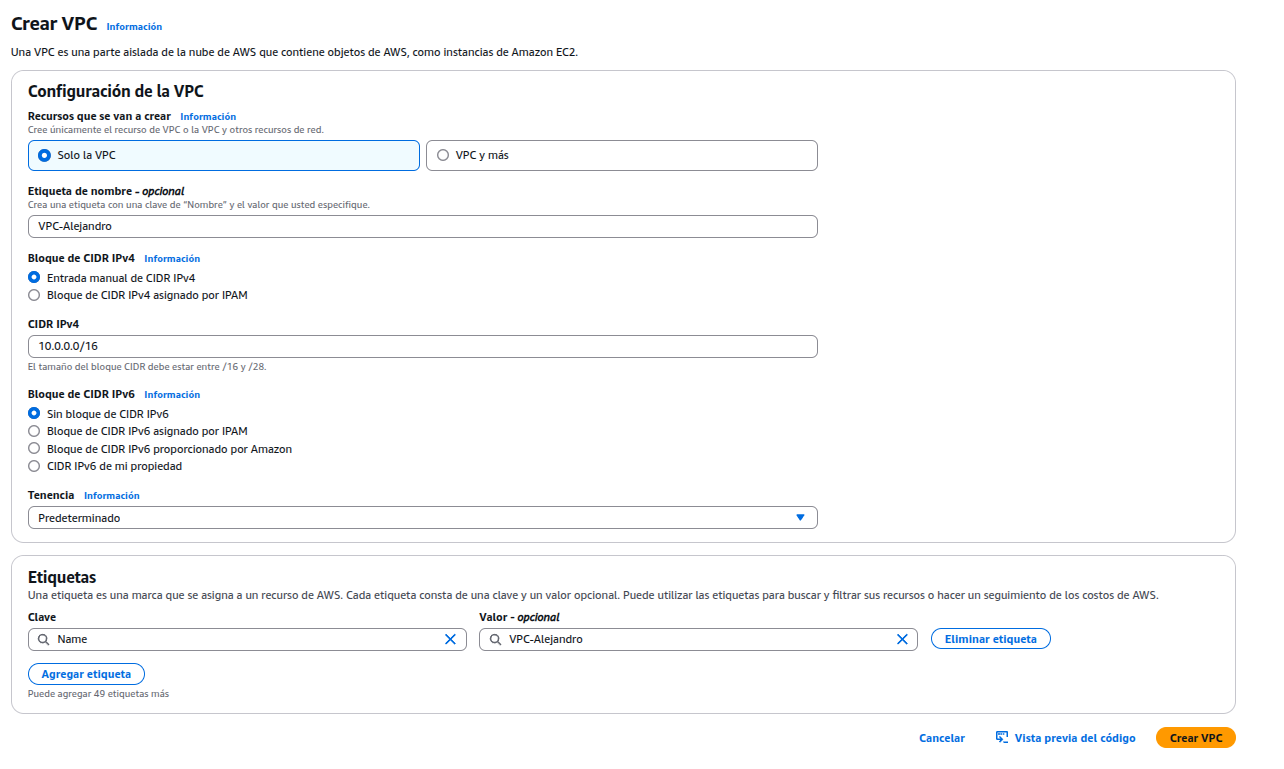
Task: Focus the Etiqueta de nombre text field
Action: pos(422,226)
